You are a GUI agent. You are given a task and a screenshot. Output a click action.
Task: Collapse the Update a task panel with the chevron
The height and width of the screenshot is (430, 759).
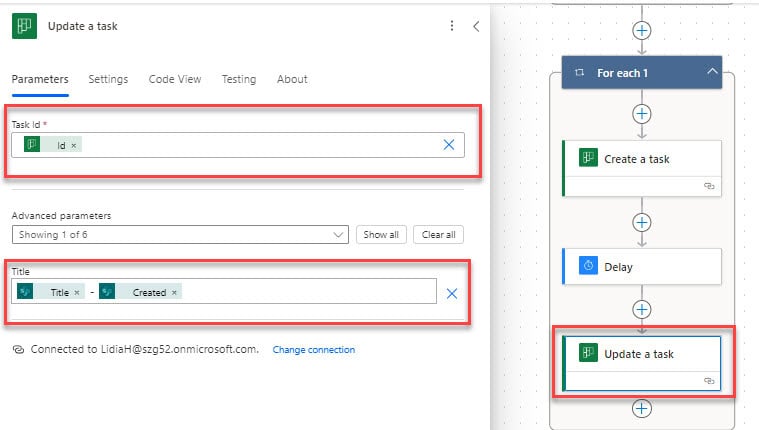pos(476,26)
